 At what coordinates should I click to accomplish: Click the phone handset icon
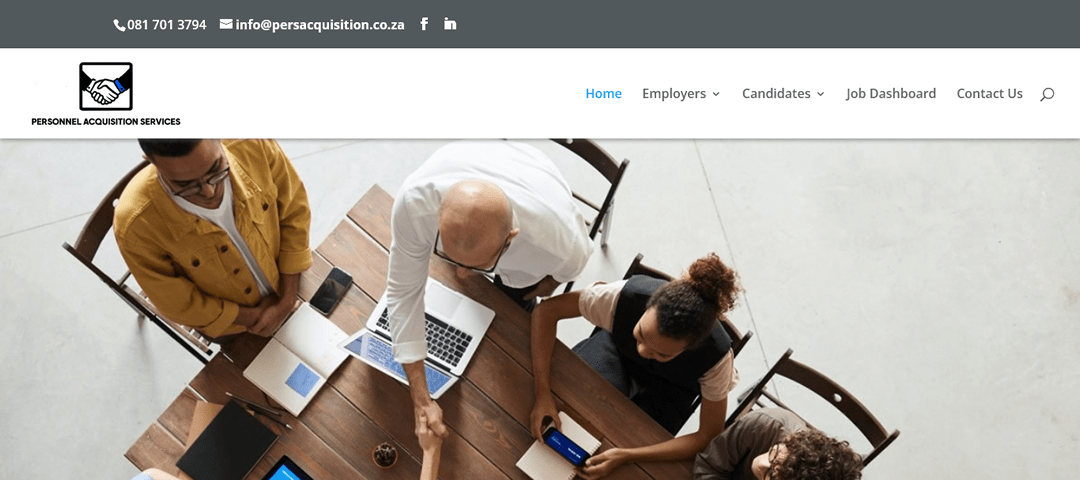pos(119,25)
